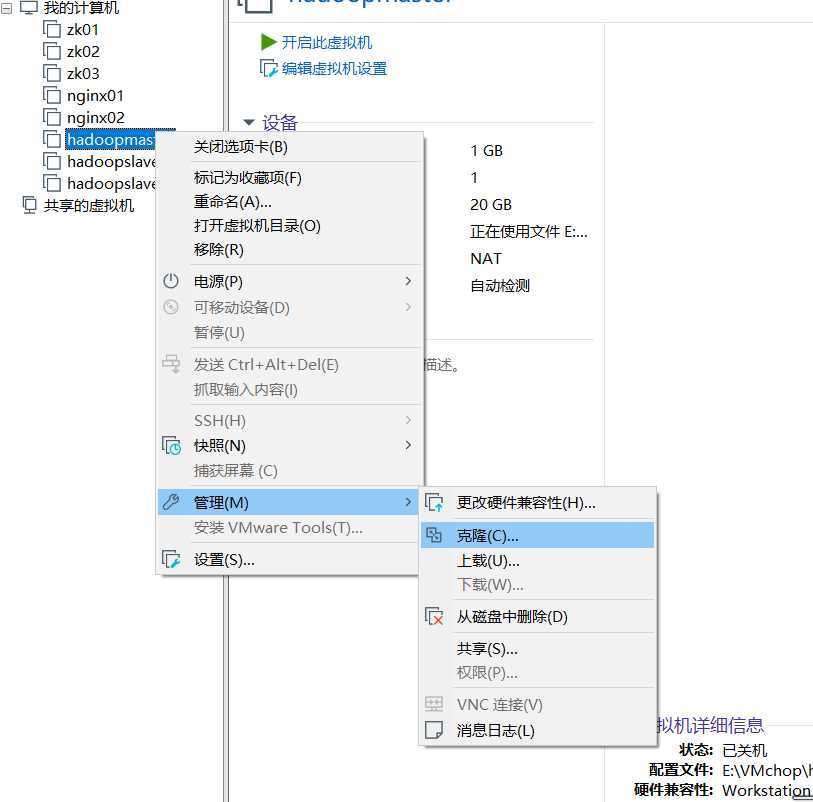
Task: Select zk01 in the VM library tree
Action: pyautogui.click(x=82, y=30)
